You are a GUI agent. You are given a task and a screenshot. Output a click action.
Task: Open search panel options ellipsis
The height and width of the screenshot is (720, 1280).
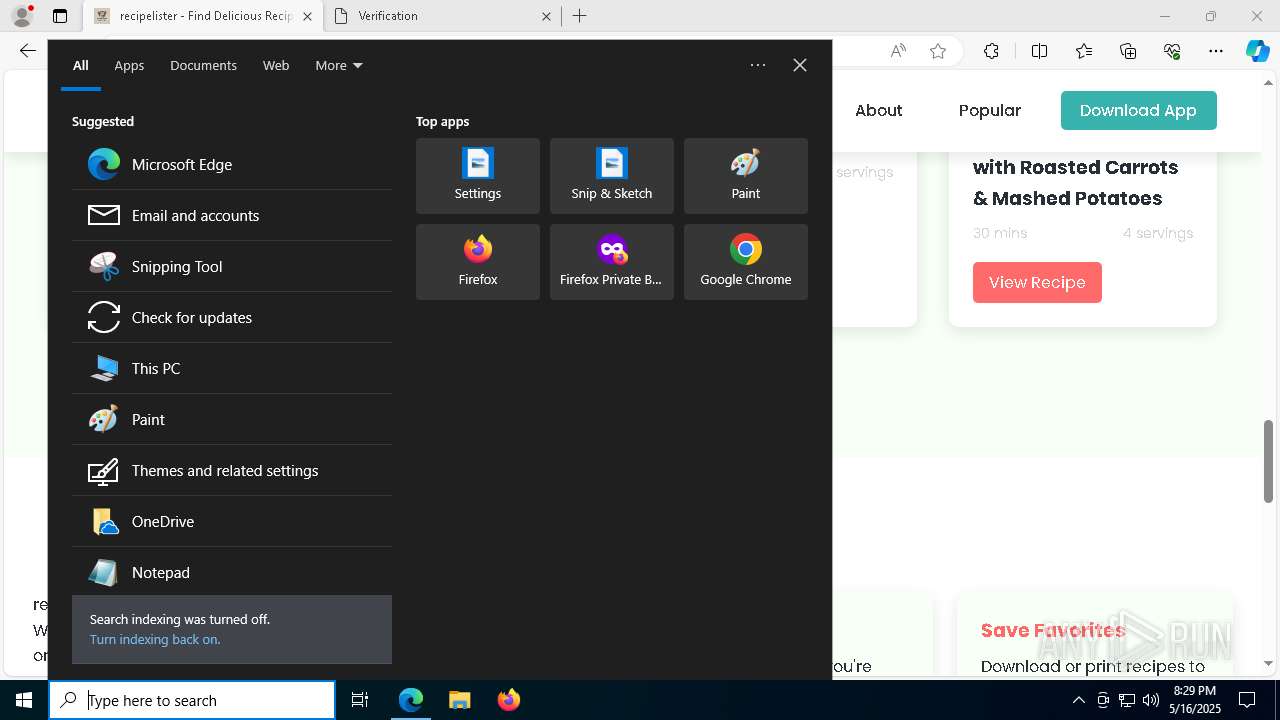point(758,65)
